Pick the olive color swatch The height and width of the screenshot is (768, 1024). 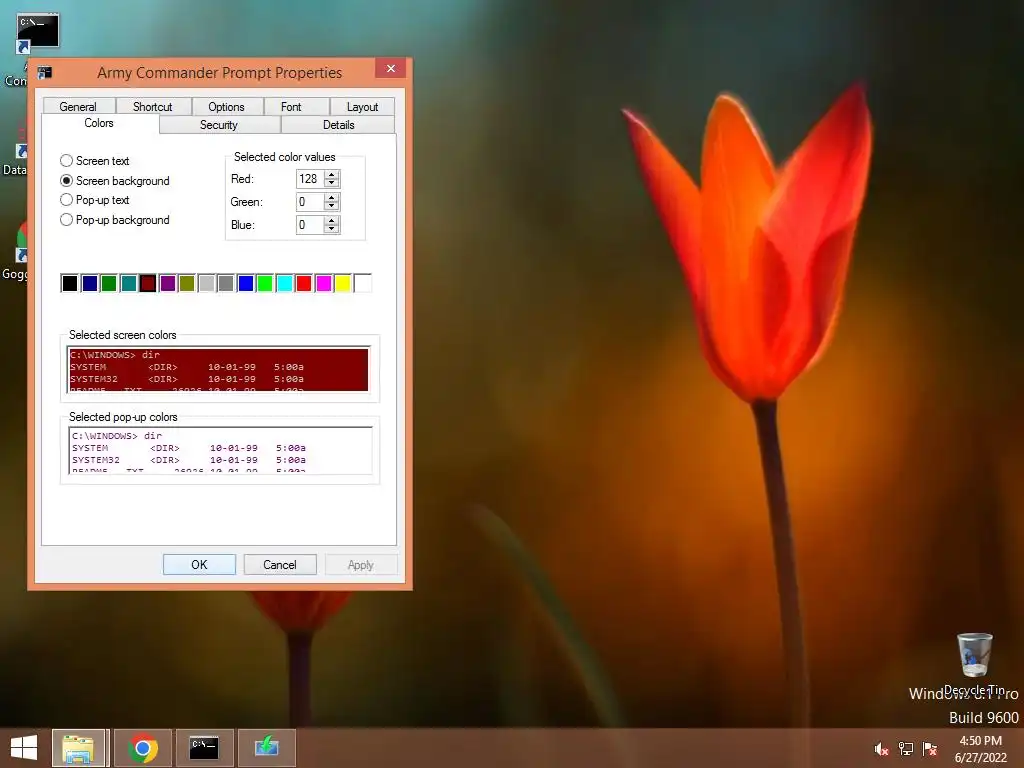[187, 283]
